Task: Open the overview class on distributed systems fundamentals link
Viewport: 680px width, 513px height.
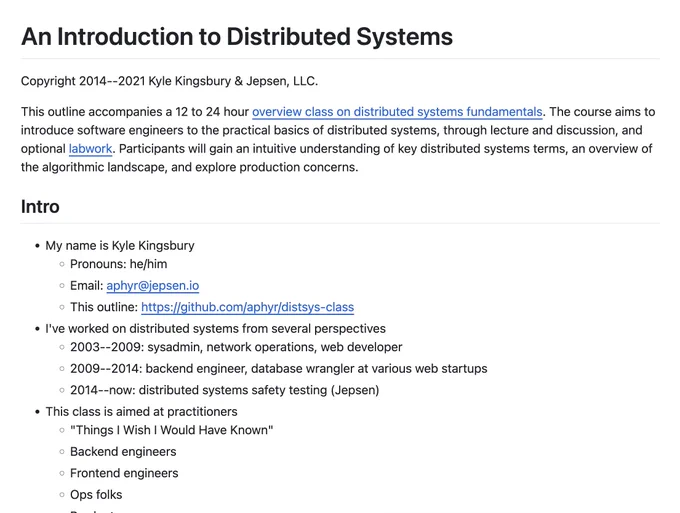Action: (x=397, y=112)
